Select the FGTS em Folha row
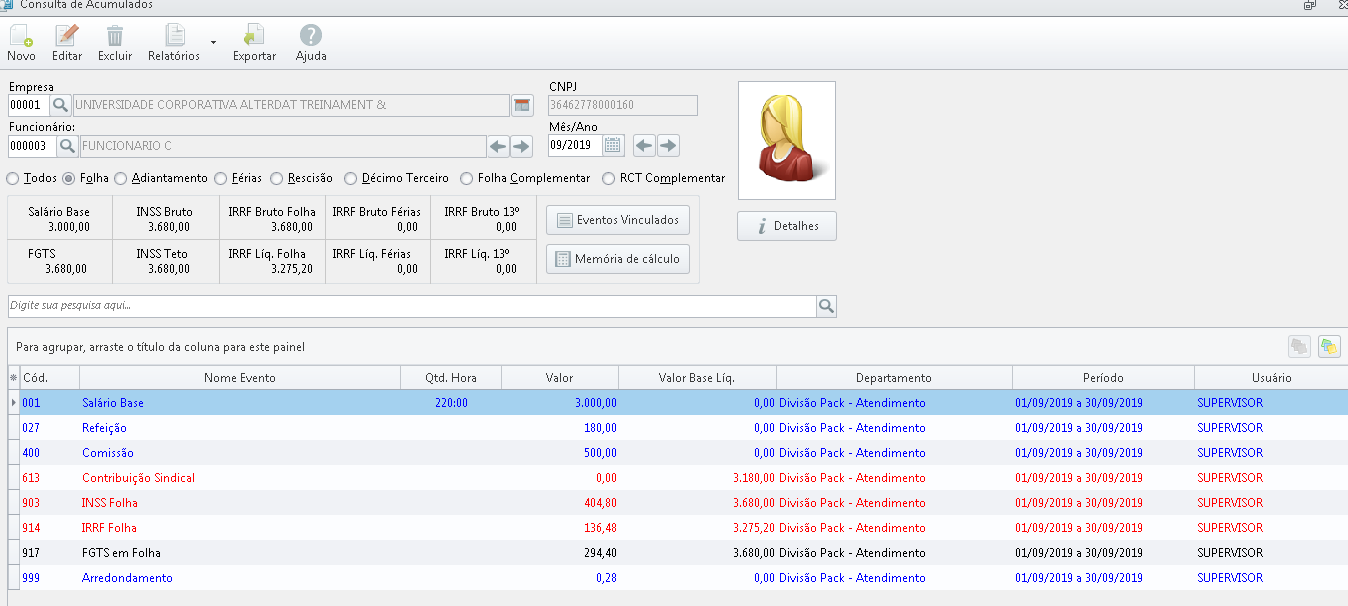 [x=677, y=553]
